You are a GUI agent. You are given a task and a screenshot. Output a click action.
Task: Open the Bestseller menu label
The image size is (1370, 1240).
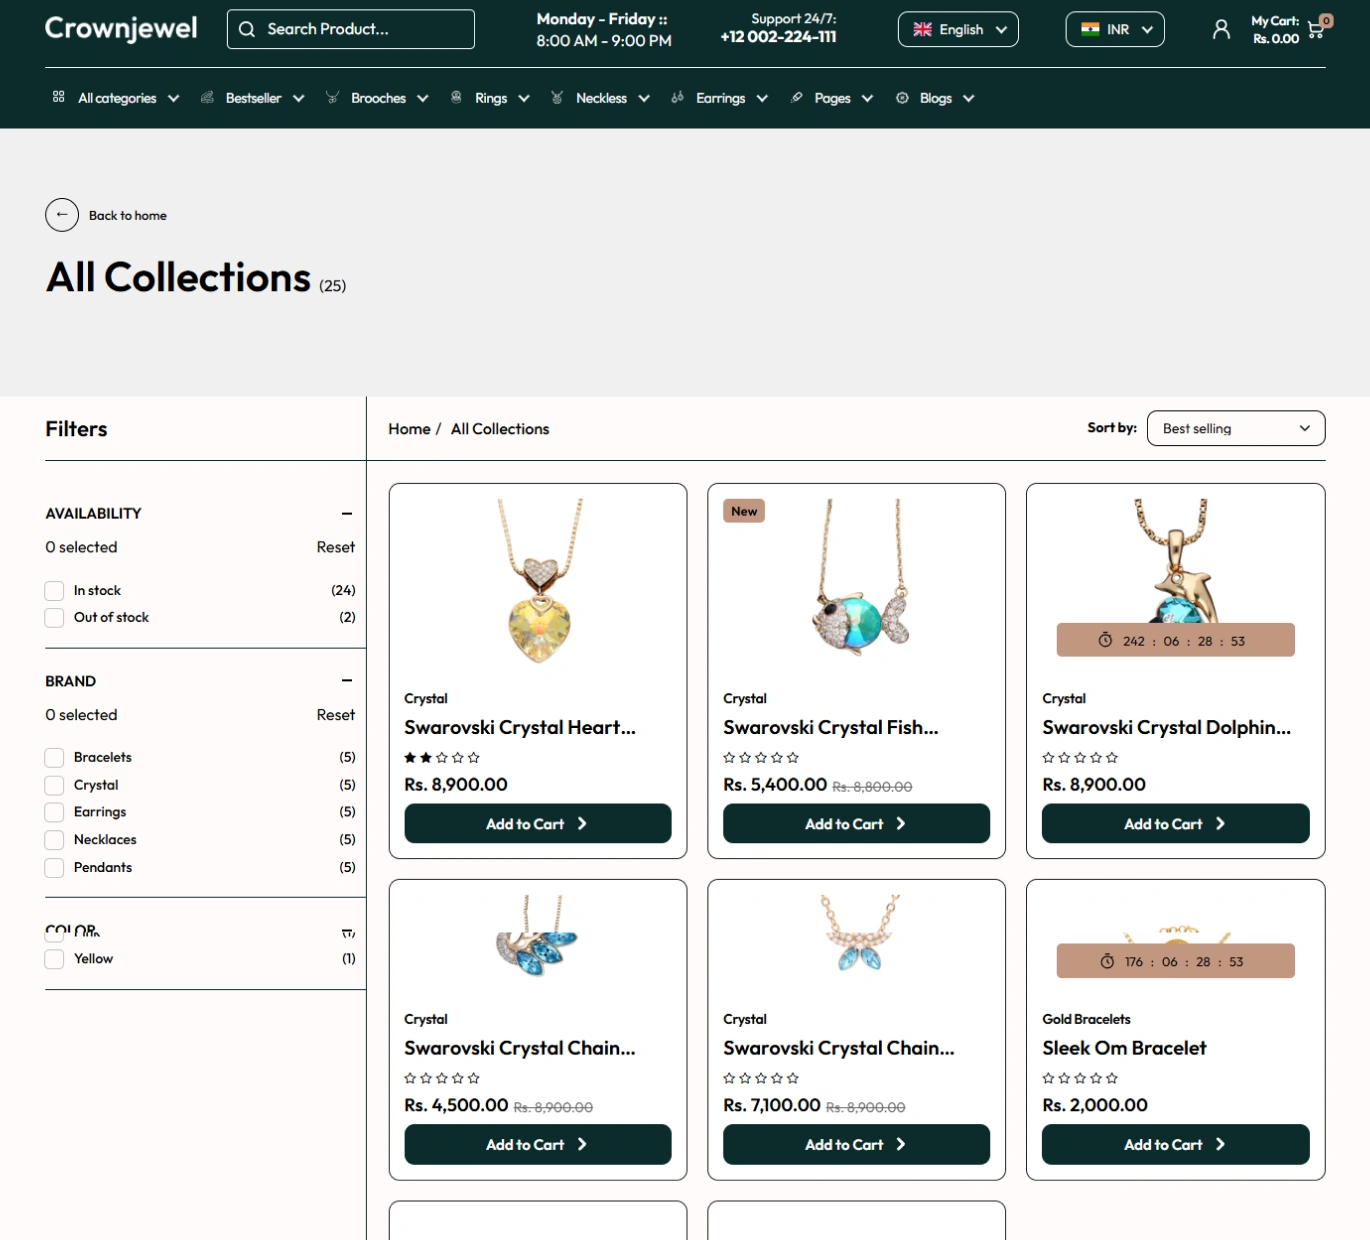[x=253, y=98]
